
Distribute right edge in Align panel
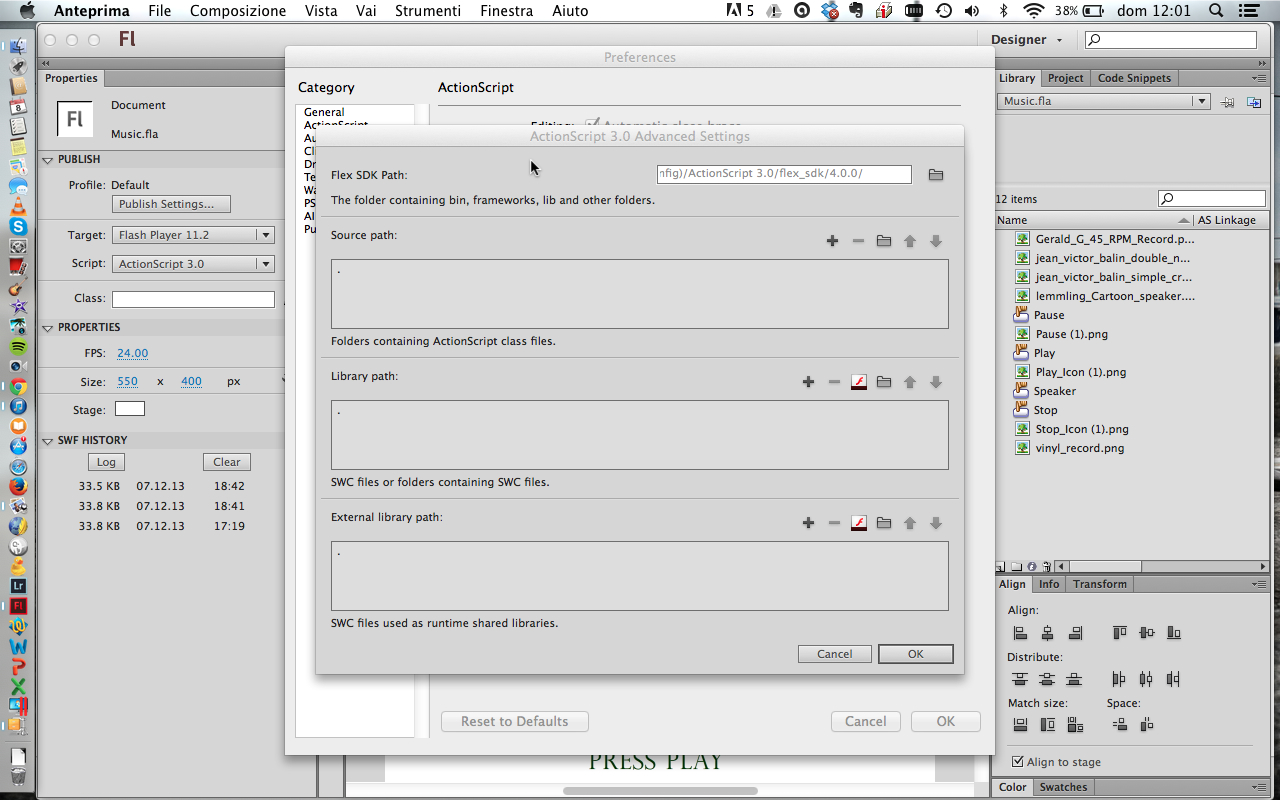click(x=1174, y=679)
